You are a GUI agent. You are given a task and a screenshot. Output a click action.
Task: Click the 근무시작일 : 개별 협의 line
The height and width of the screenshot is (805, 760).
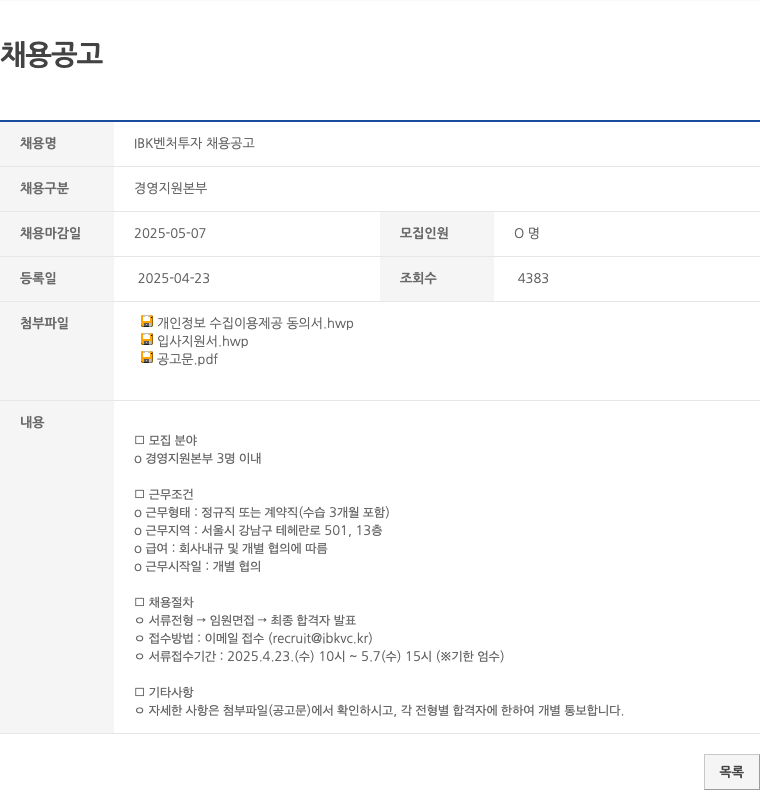click(198, 566)
